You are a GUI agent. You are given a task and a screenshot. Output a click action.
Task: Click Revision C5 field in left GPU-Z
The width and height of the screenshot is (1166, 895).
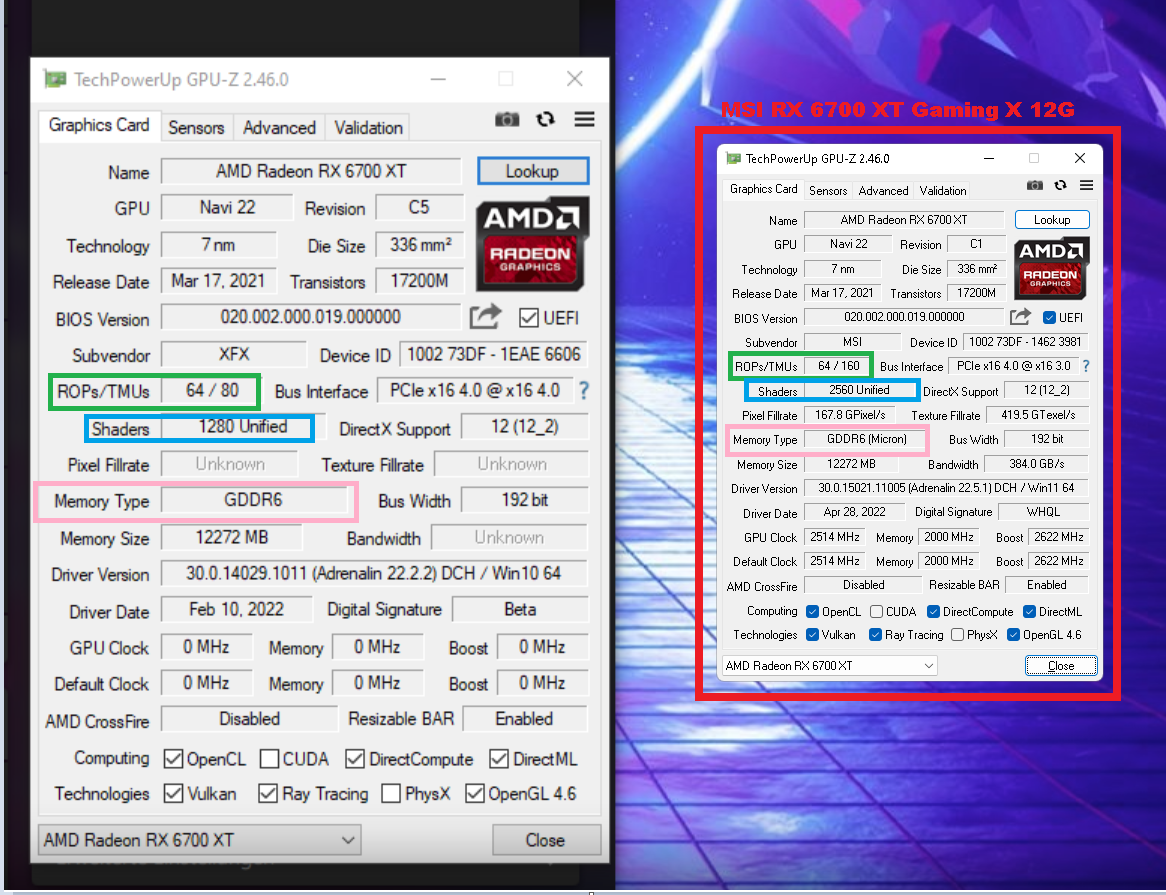(x=419, y=207)
